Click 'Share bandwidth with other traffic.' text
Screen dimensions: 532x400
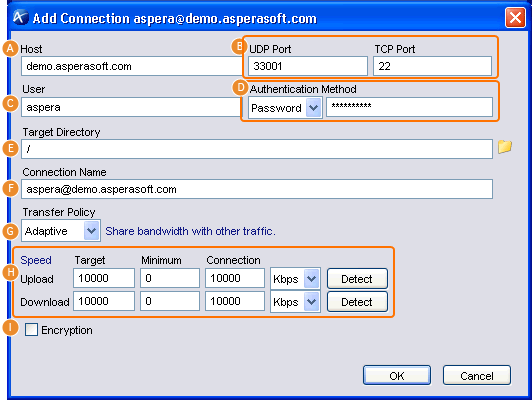tap(190, 231)
